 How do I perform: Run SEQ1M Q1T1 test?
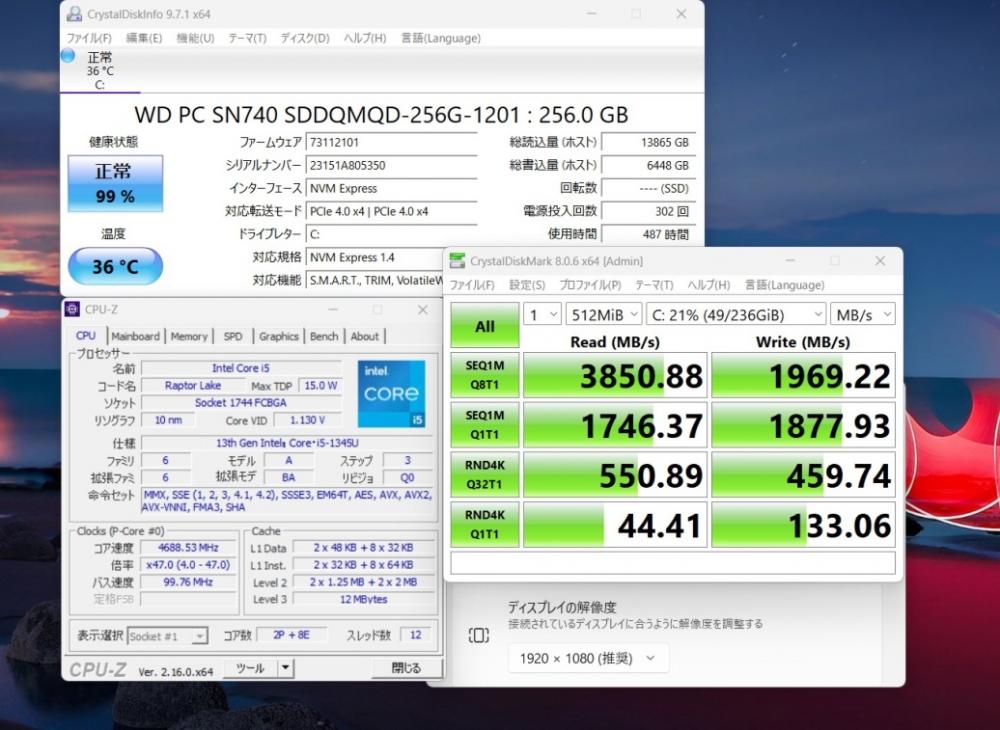click(x=485, y=425)
